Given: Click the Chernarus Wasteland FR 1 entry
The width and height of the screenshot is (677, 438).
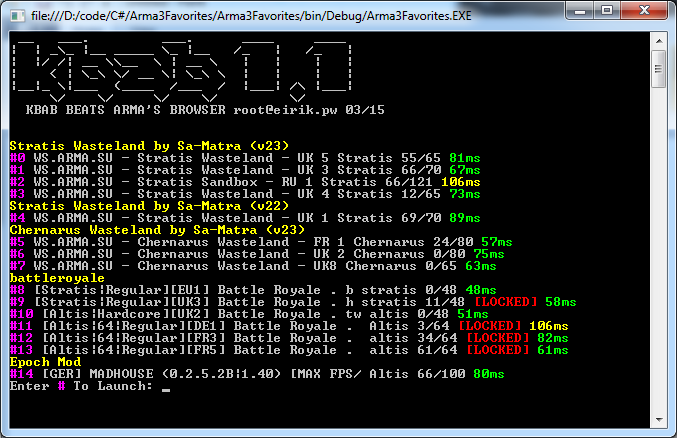Looking at the screenshot, I should click(x=261, y=242).
